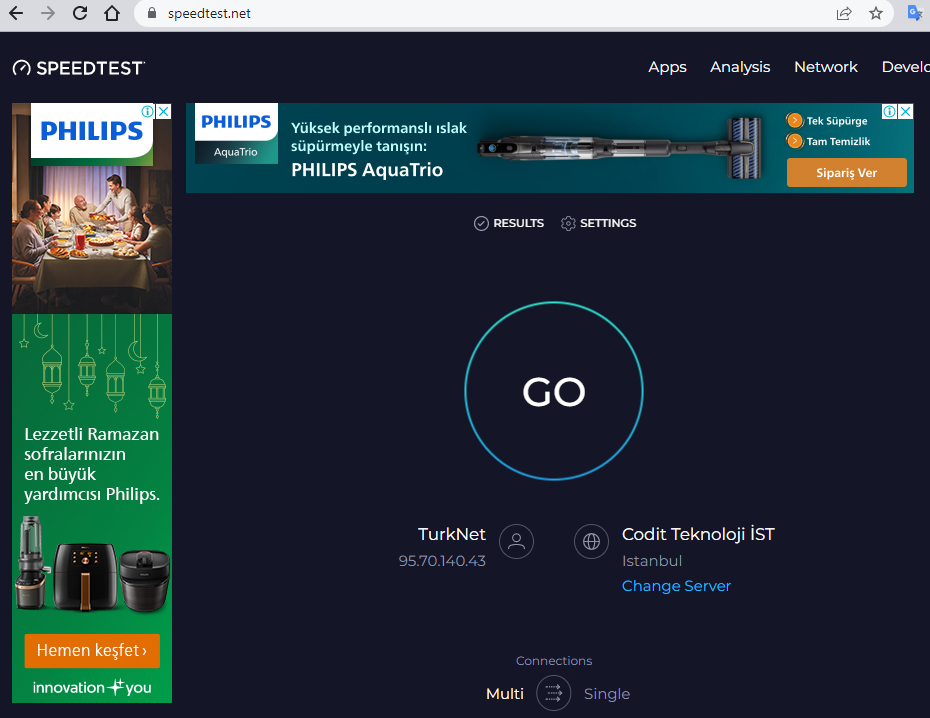Select Multi connections mode
This screenshot has height=718, width=930.
(505, 694)
